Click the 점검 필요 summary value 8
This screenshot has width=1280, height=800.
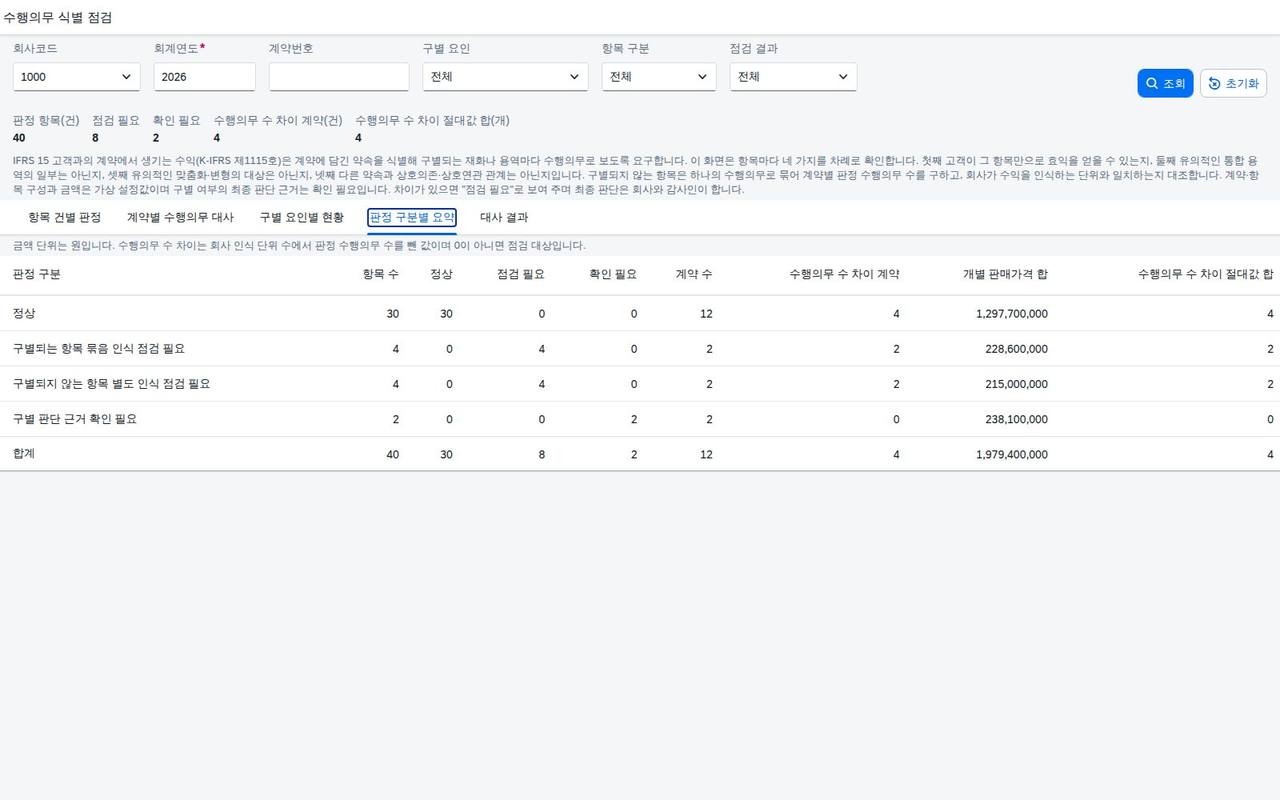click(95, 138)
